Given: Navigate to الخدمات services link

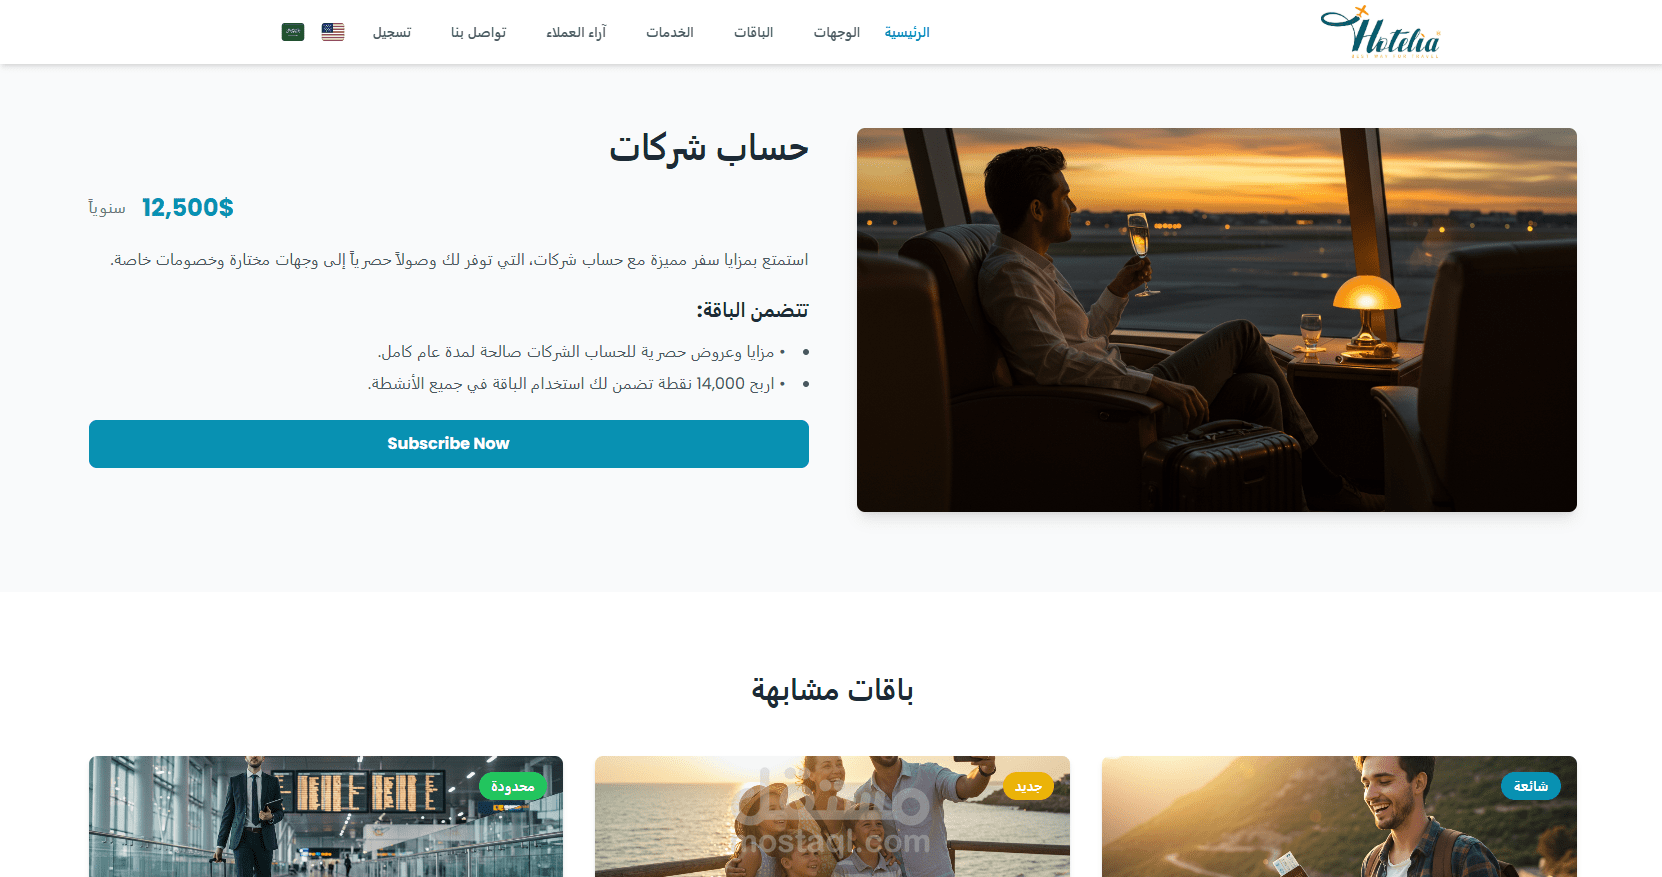Looking at the screenshot, I should tap(669, 33).
